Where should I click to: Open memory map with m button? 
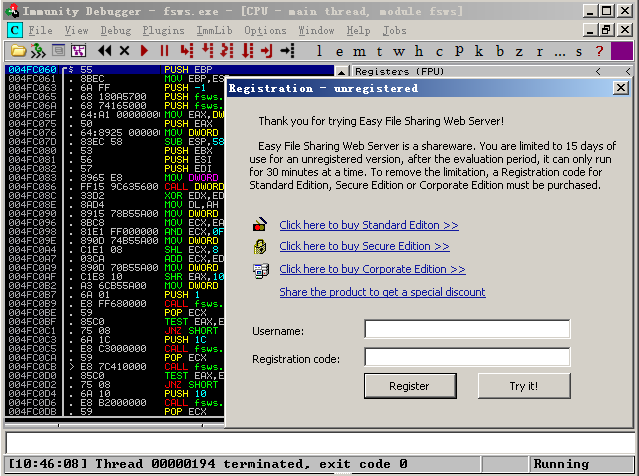tap(359, 52)
